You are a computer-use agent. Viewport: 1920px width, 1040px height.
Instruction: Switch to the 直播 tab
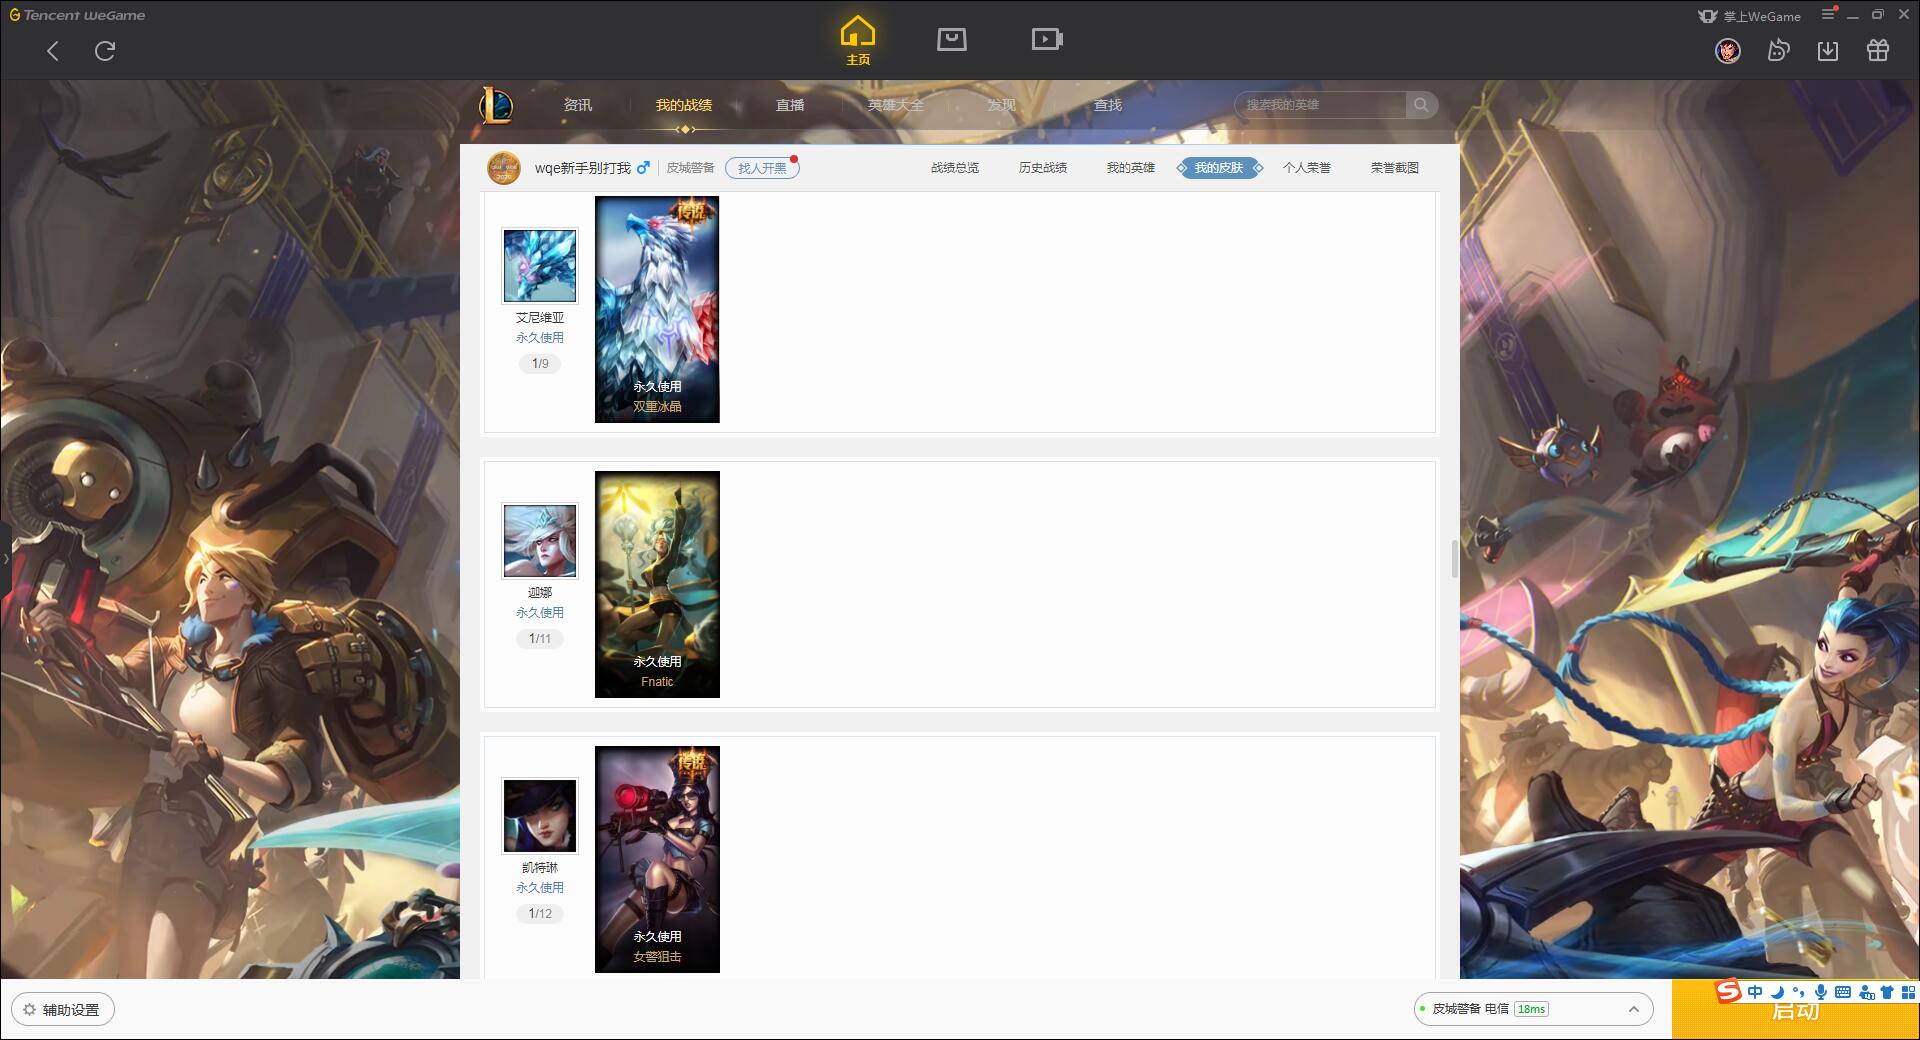click(x=790, y=105)
